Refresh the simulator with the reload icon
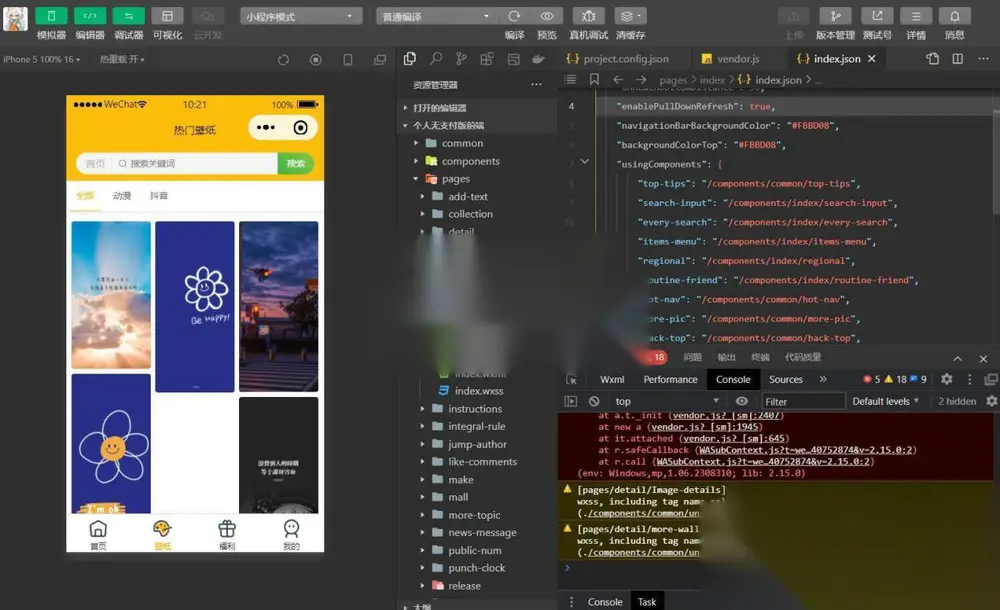 284,59
